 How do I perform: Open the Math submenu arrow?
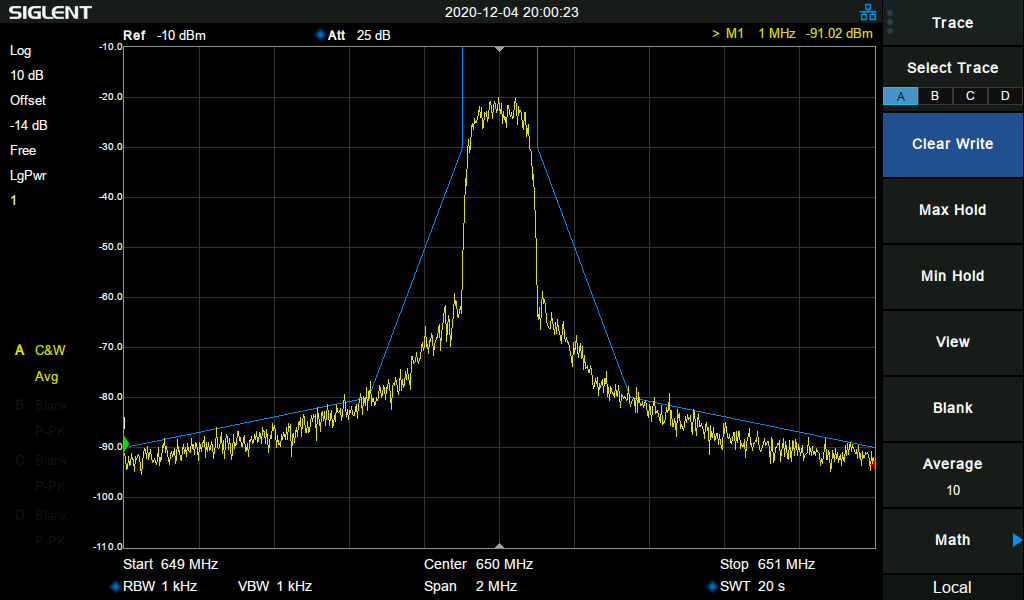(1017, 540)
